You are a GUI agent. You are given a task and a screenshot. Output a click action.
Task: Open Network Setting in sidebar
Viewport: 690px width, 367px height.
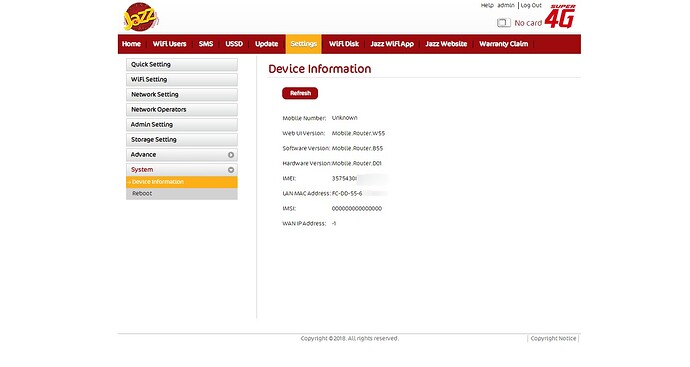(x=182, y=95)
